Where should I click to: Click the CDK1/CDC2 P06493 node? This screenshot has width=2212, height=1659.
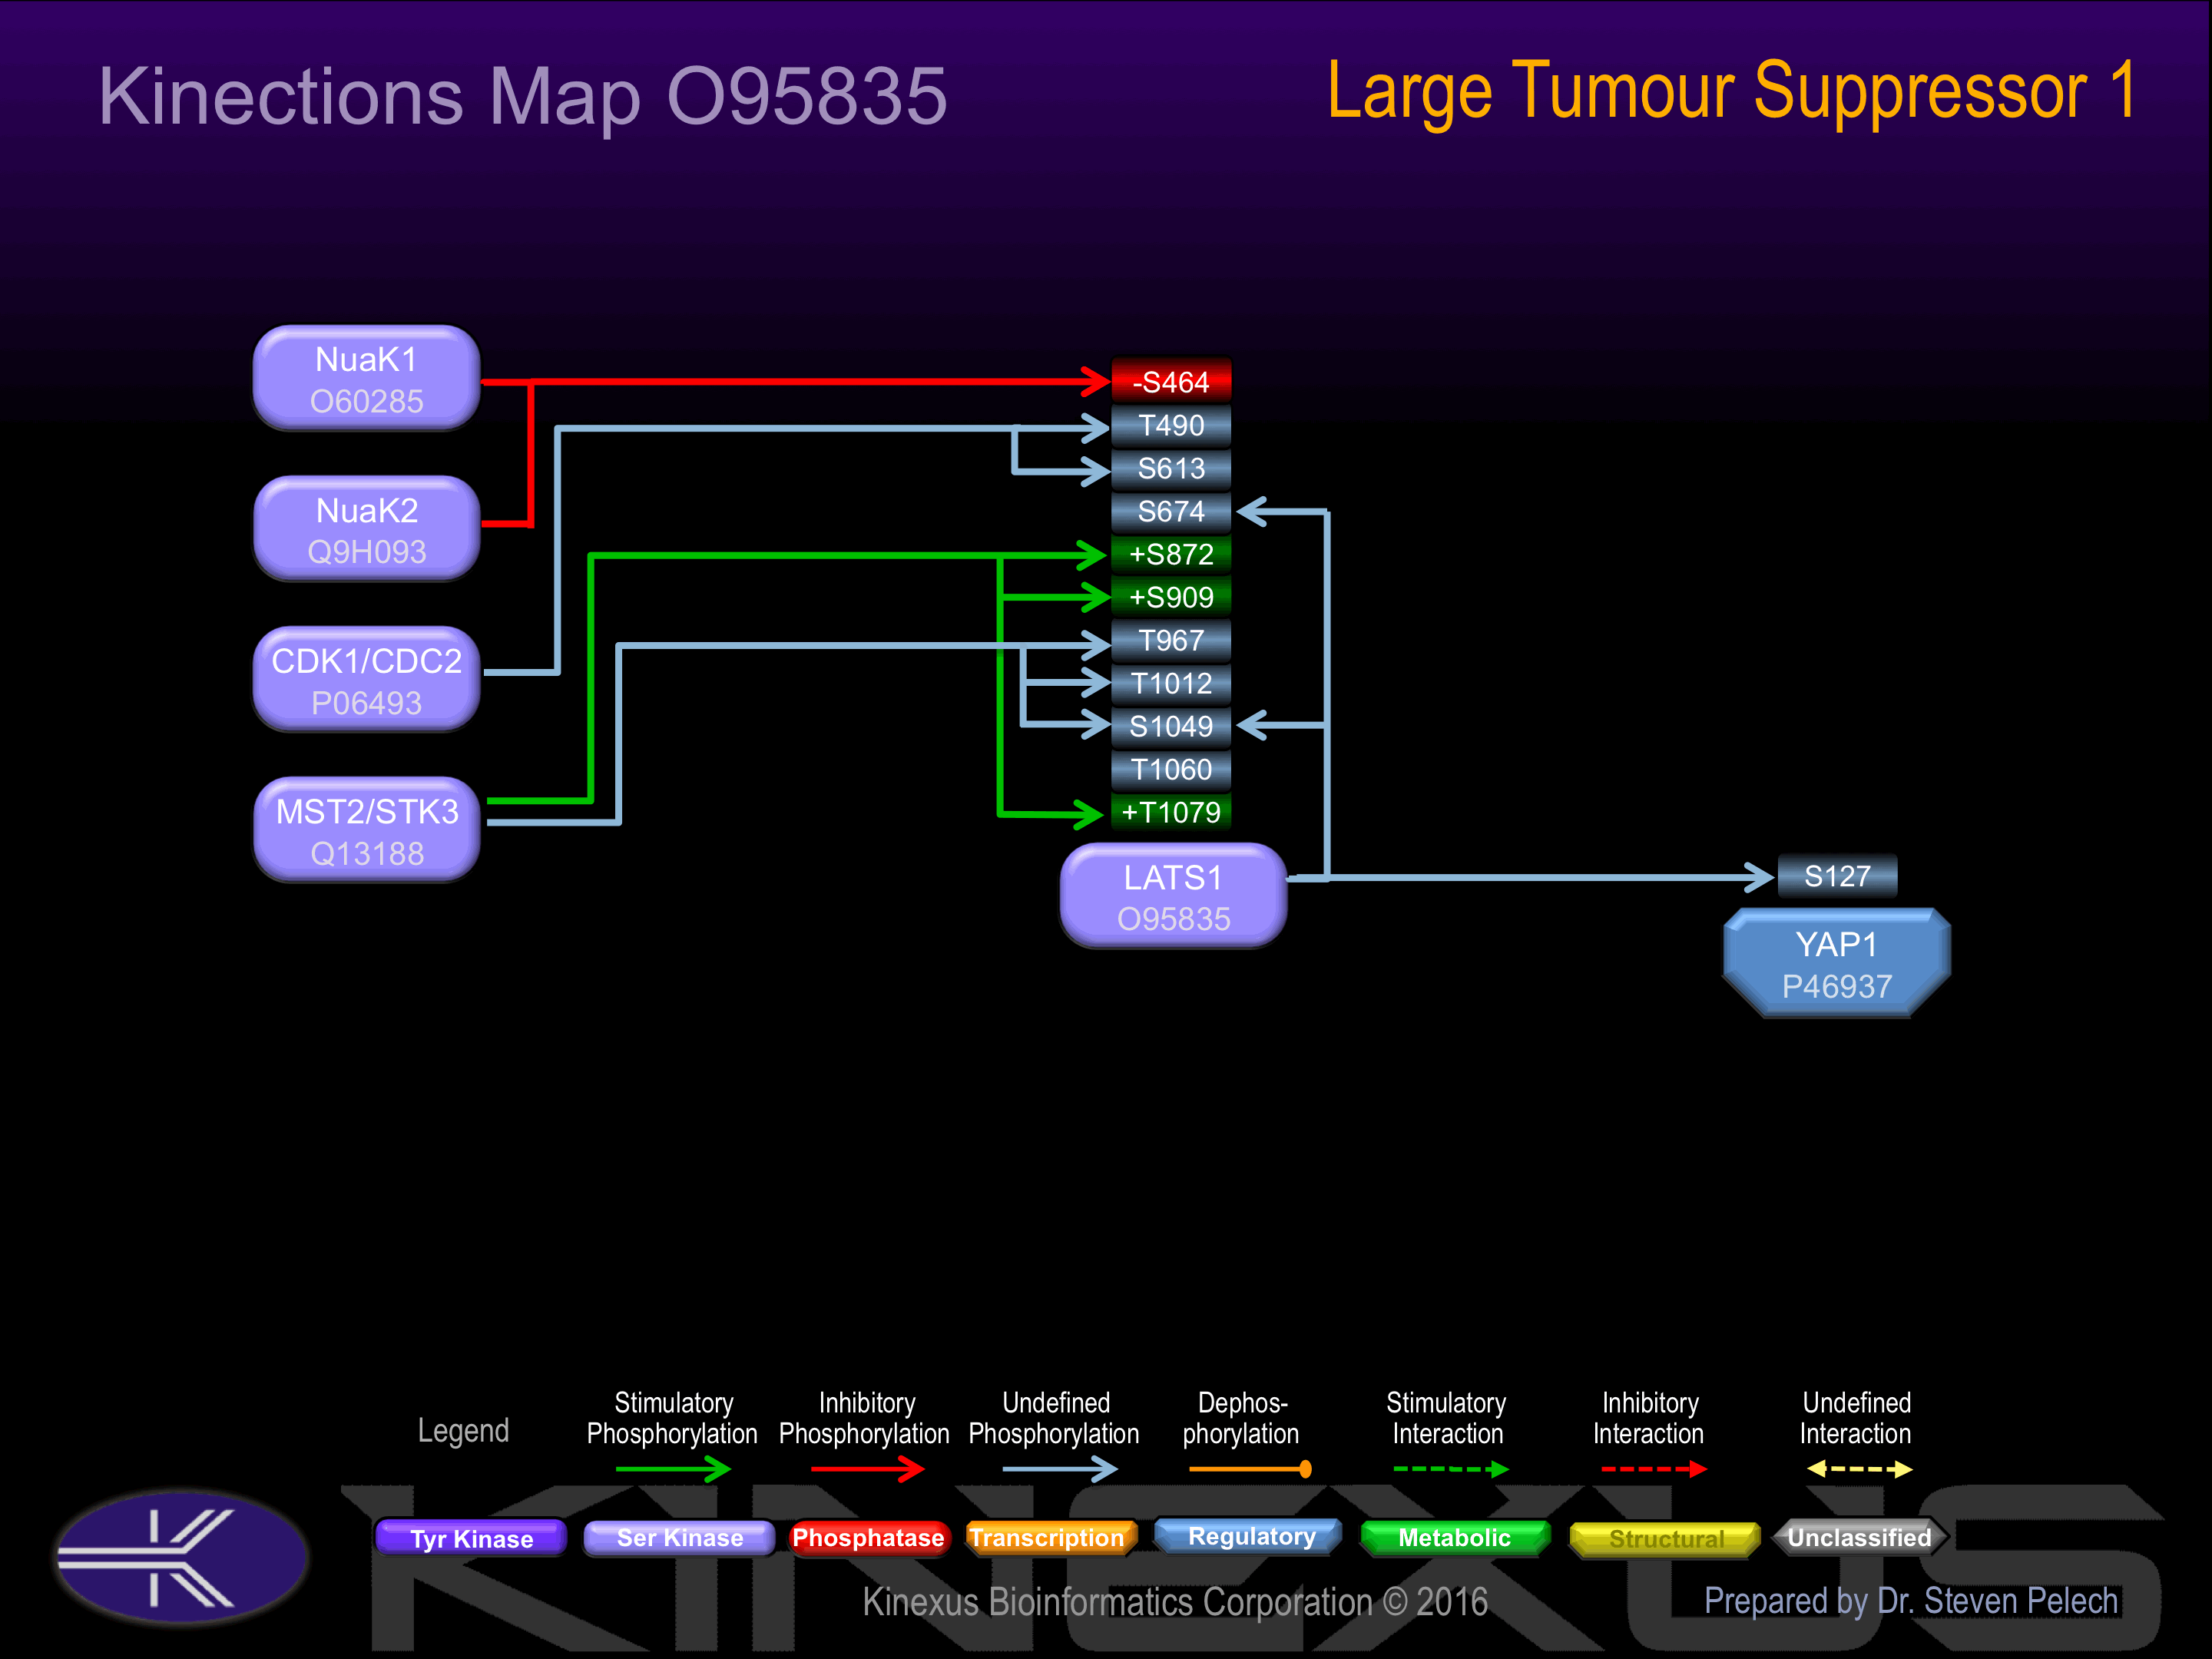click(x=367, y=680)
